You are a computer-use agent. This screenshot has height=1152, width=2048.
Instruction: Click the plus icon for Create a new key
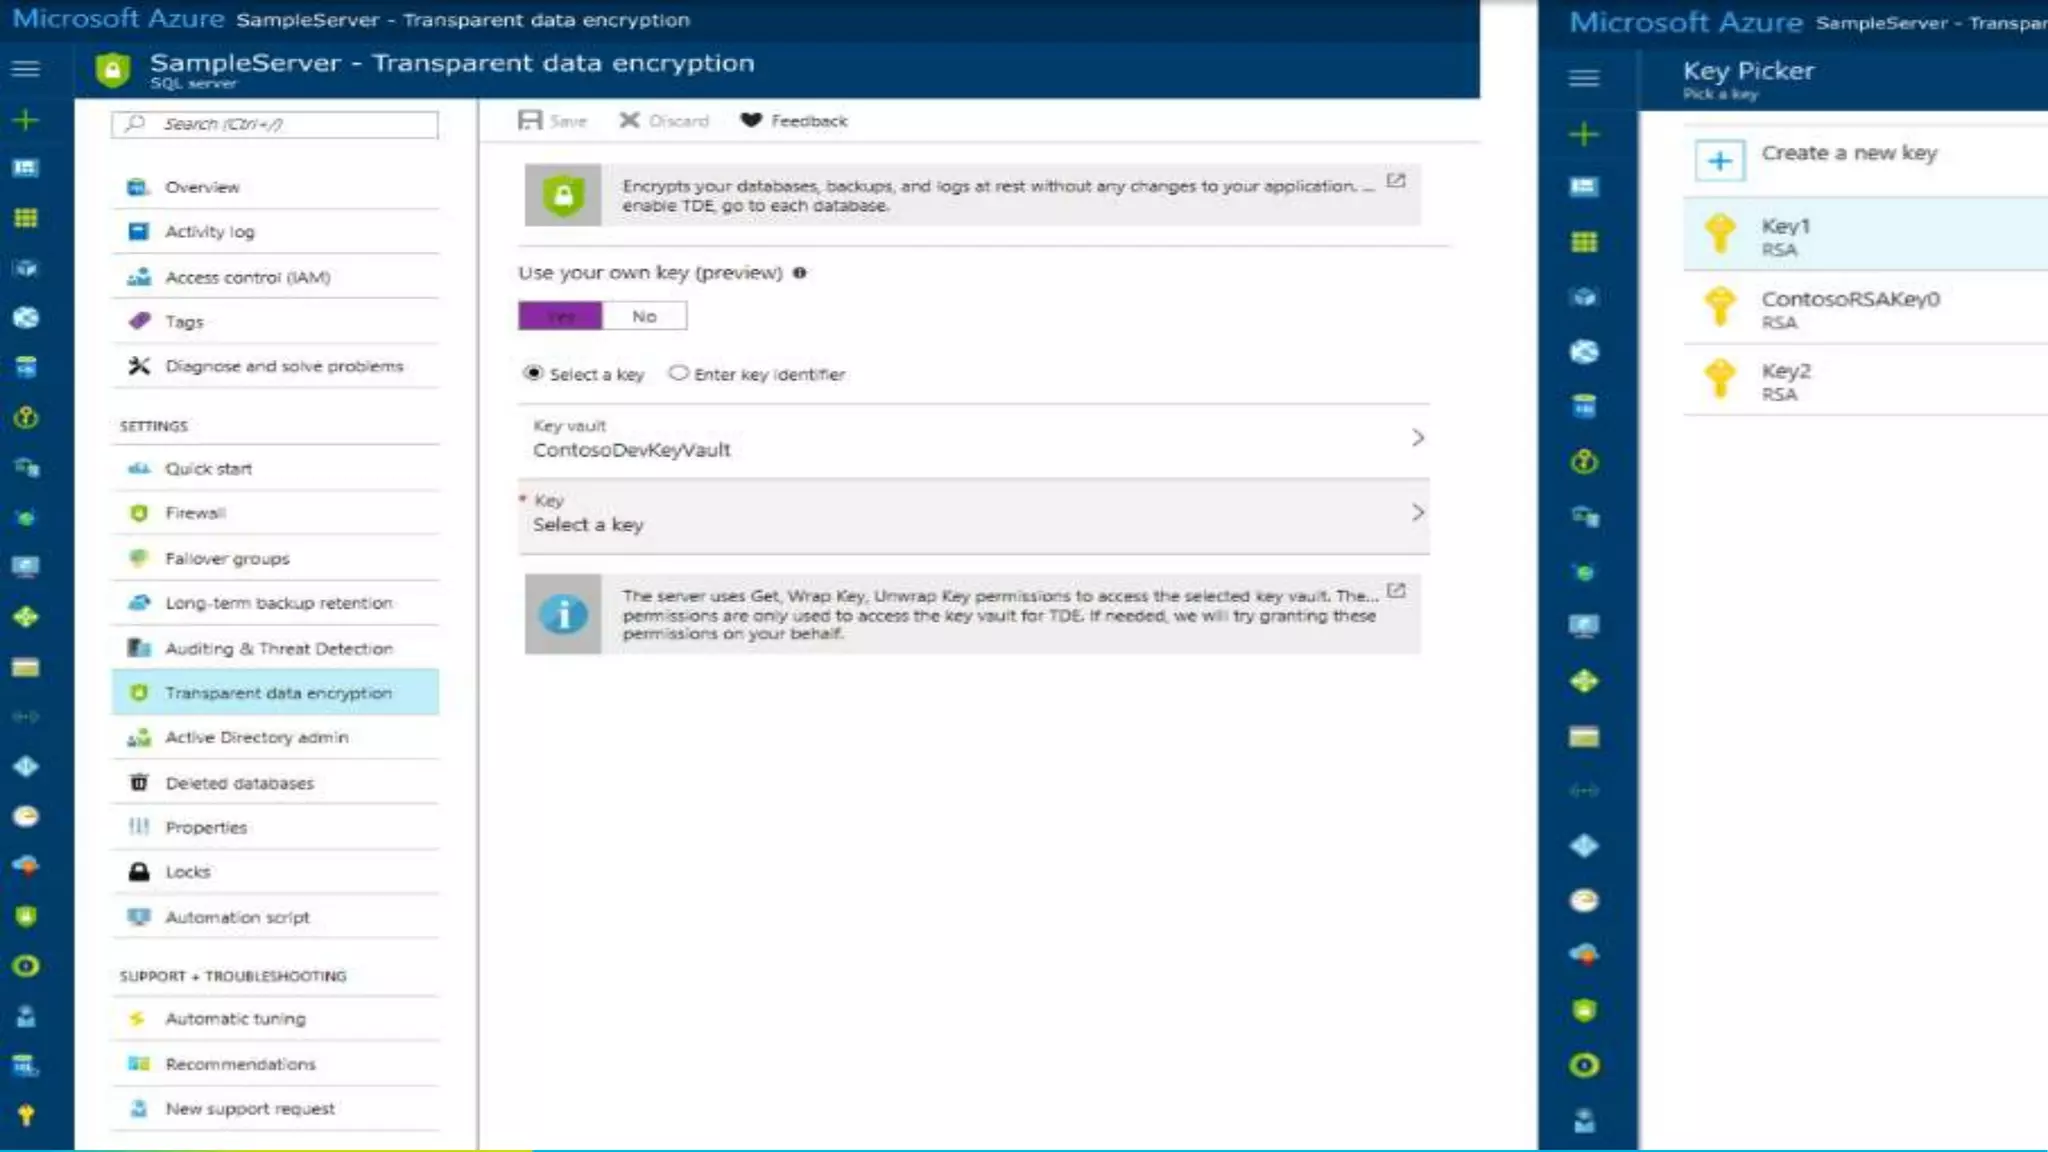1720,161
